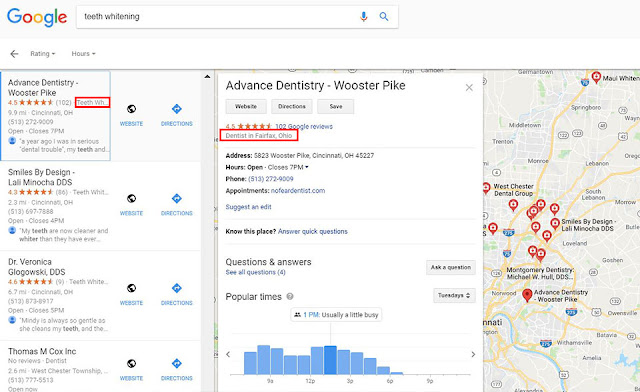Click the Save button in details panel

[x=336, y=107]
